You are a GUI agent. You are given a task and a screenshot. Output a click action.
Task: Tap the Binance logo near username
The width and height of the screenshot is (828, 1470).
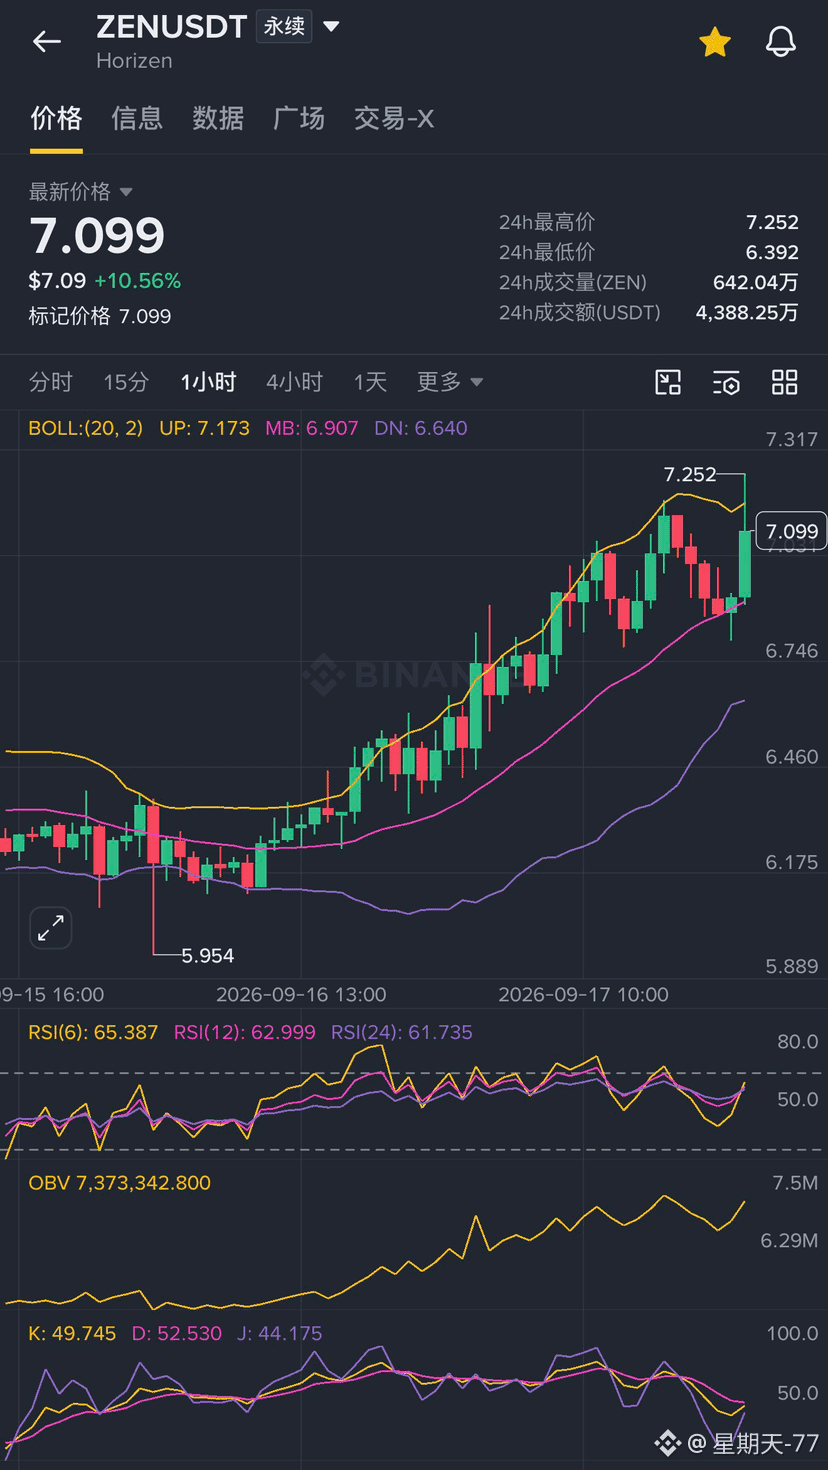668,1442
